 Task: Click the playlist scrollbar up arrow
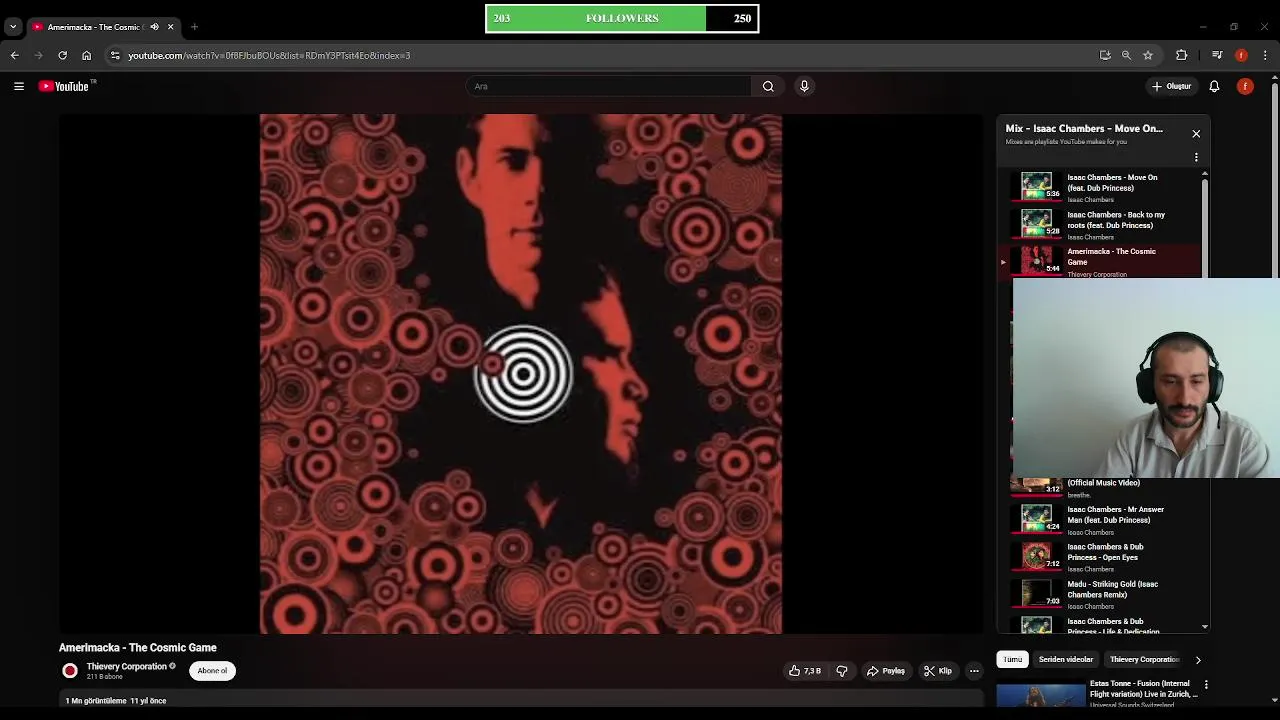pos(1204,175)
